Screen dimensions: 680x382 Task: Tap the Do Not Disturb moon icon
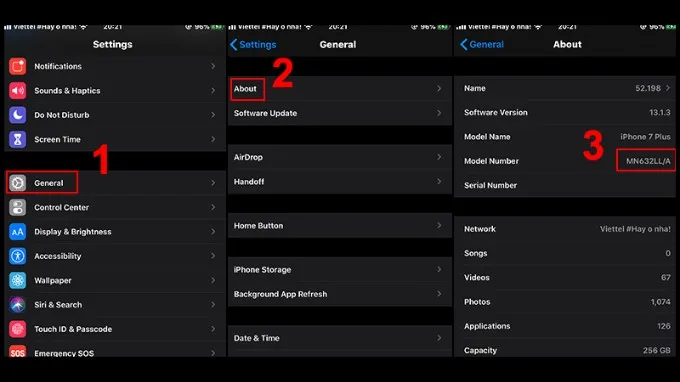click(x=17, y=115)
